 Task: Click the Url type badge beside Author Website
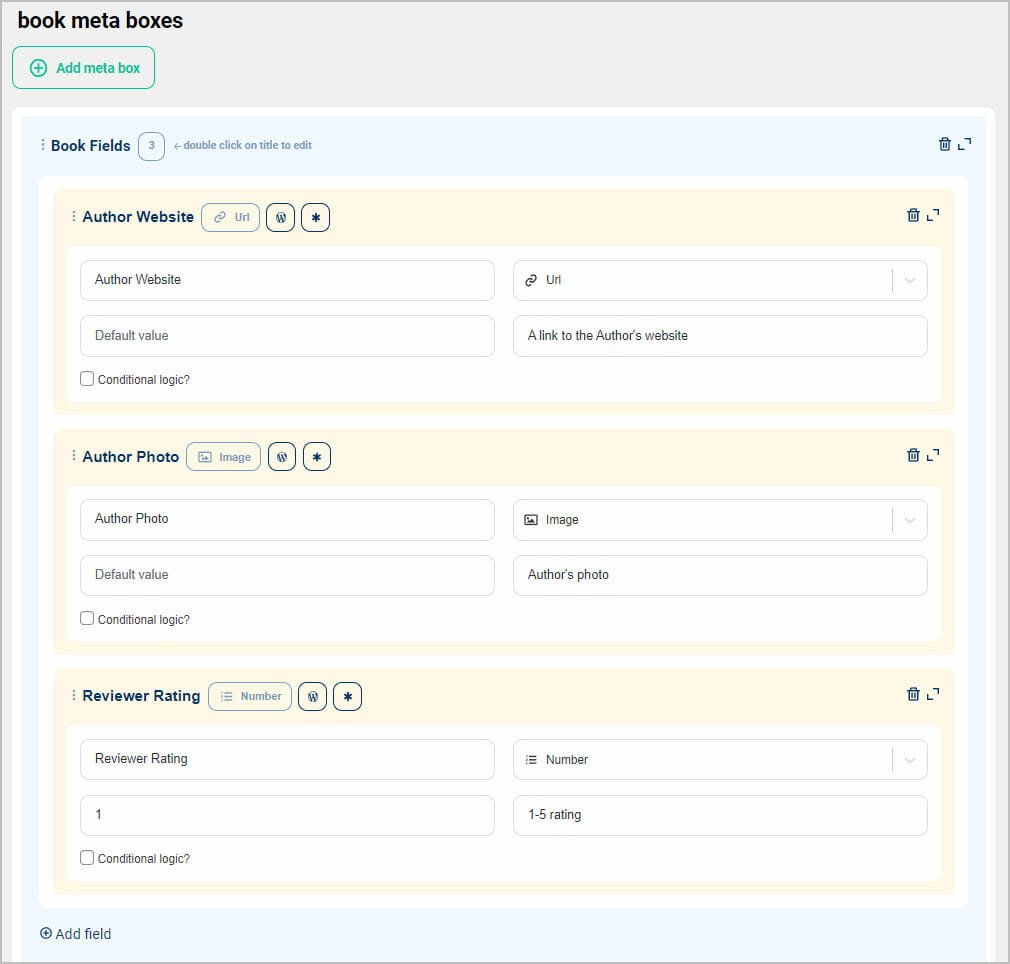tap(230, 217)
